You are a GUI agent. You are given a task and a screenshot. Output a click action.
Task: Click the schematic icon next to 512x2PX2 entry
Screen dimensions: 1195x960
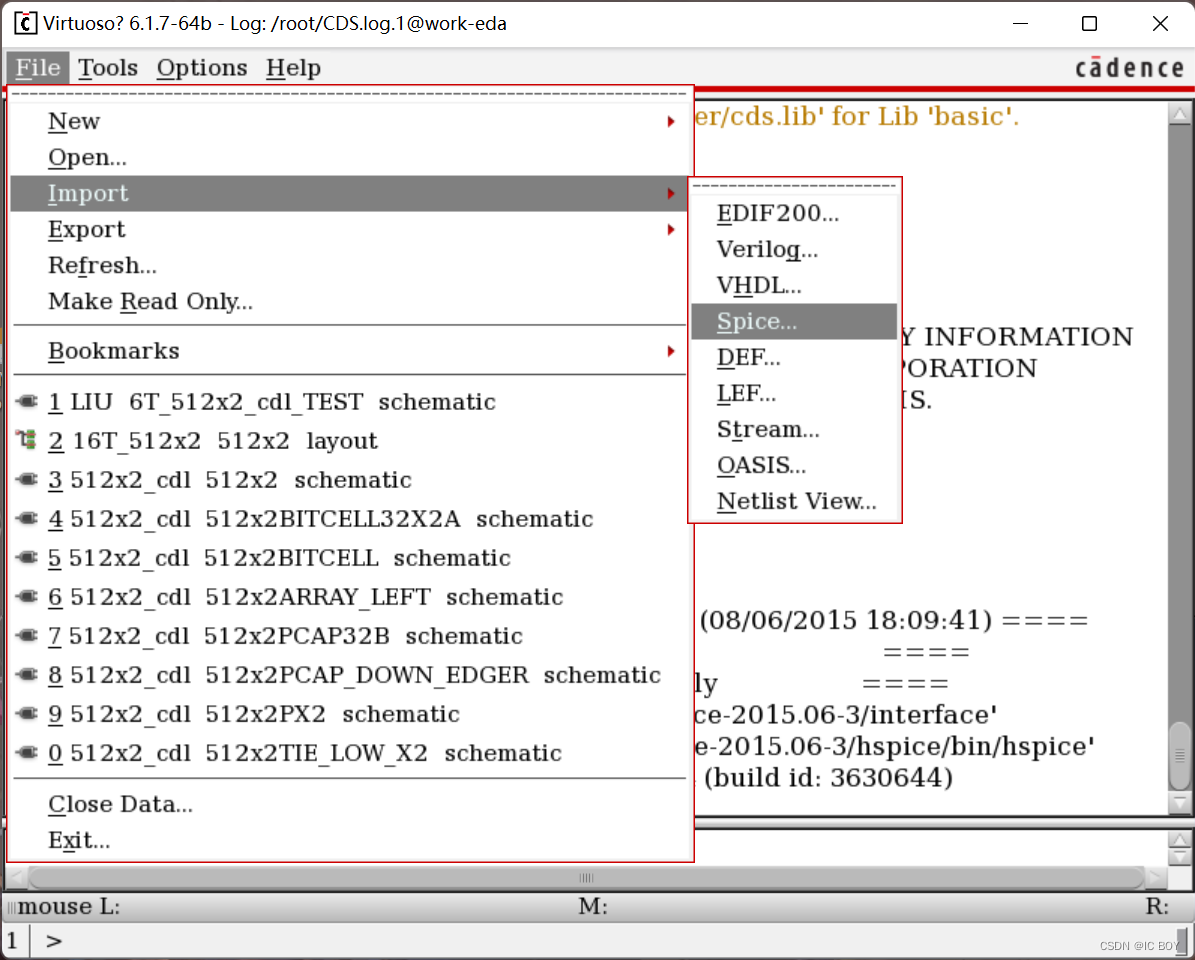[27, 713]
